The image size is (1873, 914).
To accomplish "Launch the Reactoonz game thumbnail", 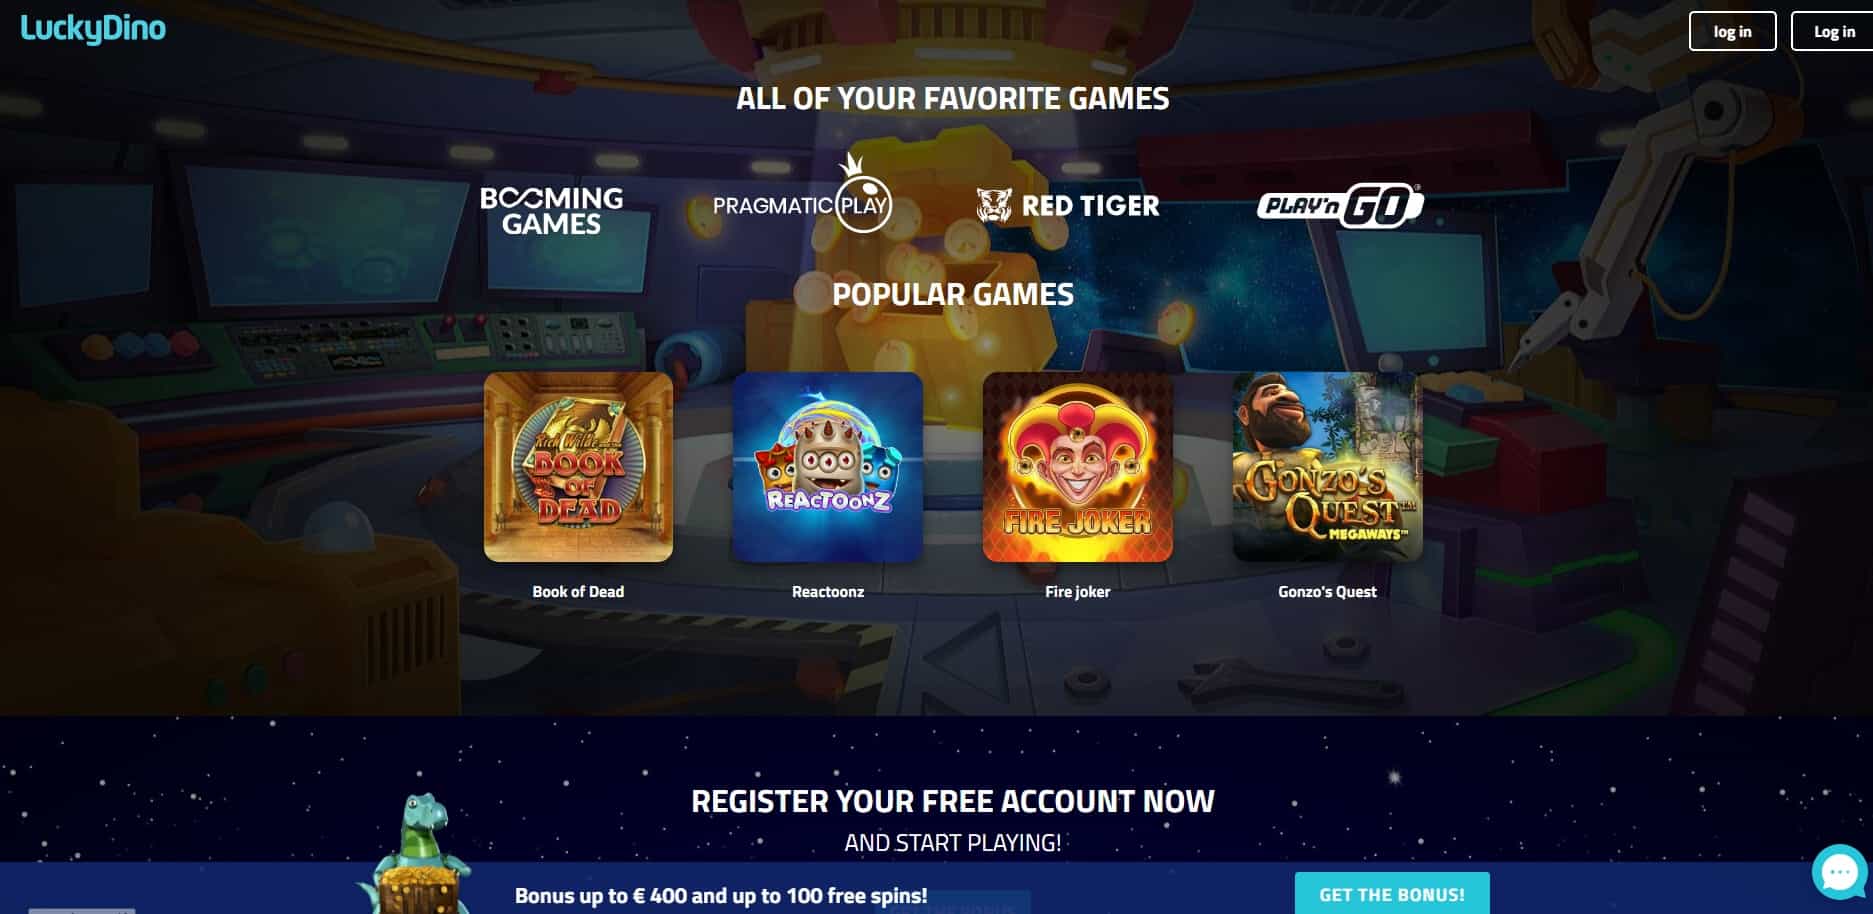I will tap(828, 467).
